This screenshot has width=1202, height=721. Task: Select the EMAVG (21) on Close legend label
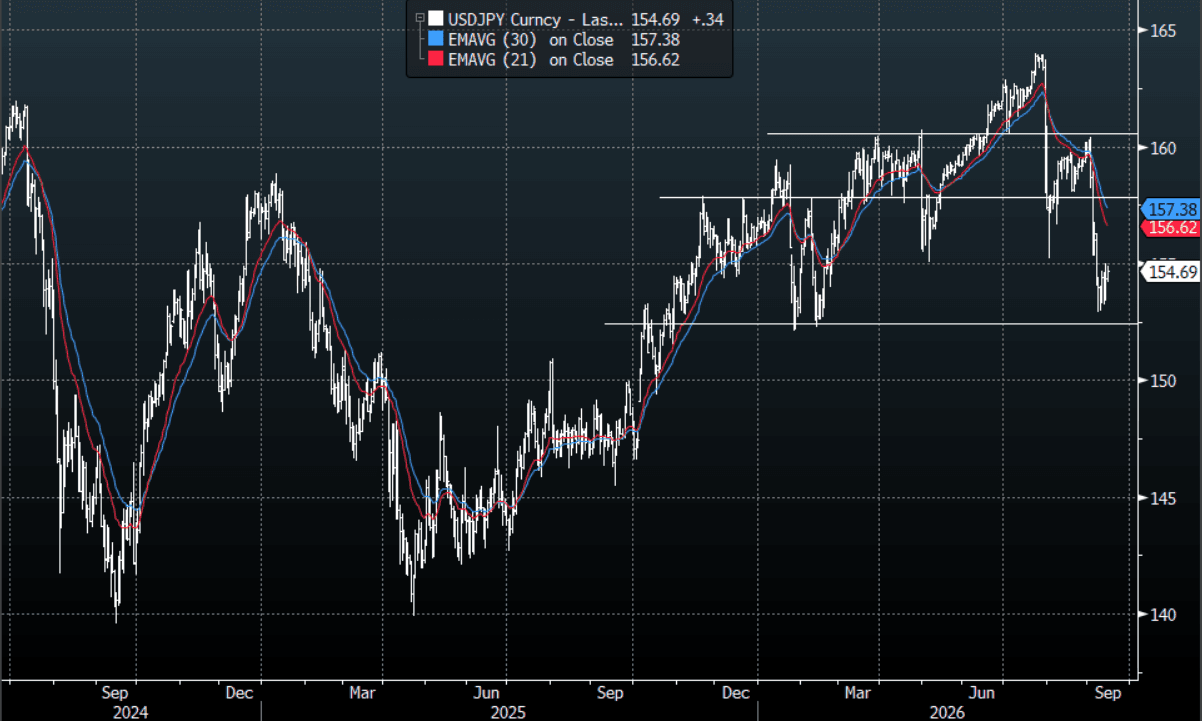531,60
